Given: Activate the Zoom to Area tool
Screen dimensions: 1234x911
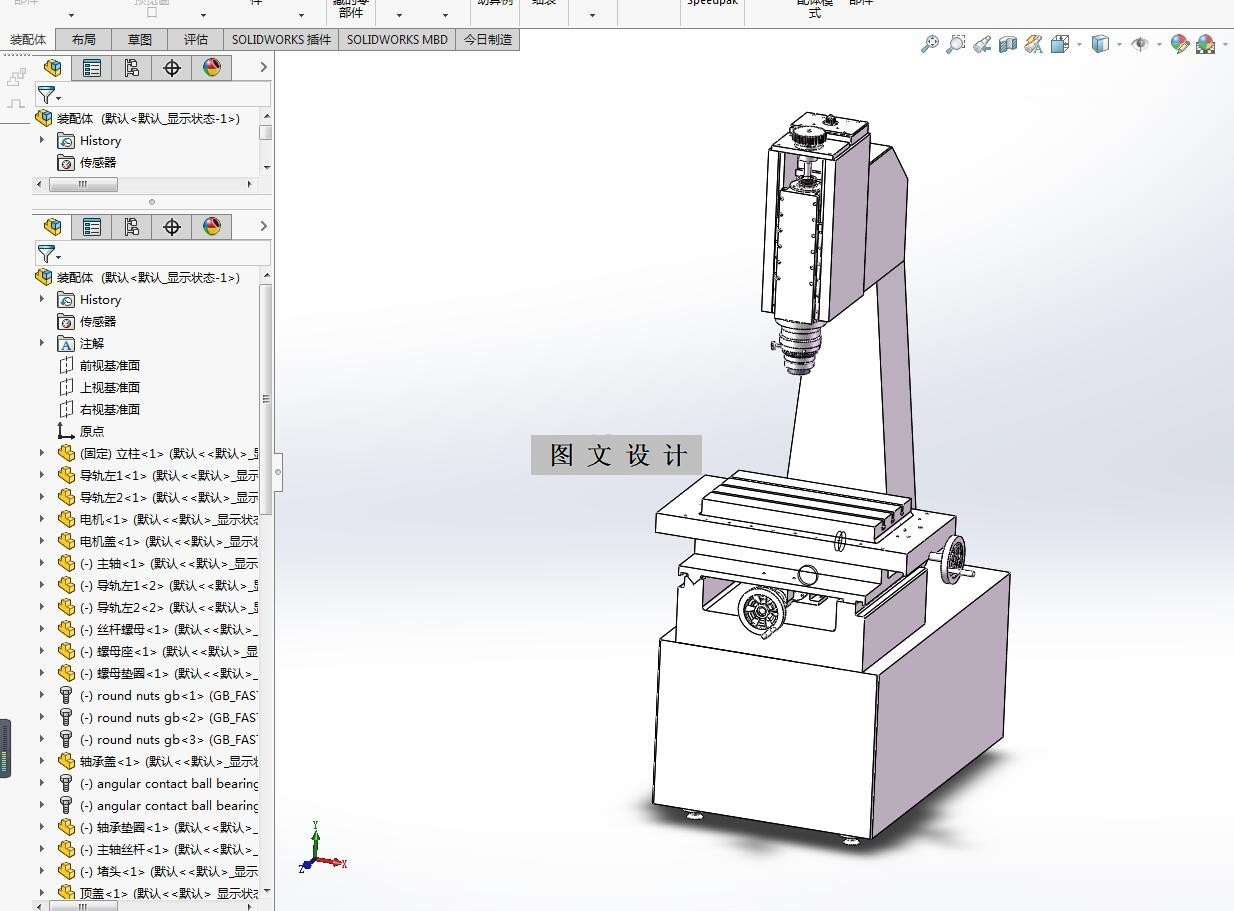Looking at the screenshot, I should 956,44.
